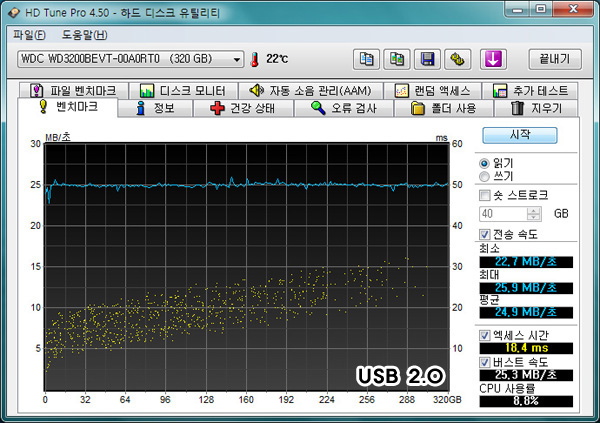Image resolution: width=600 pixels, height=423 pixels.
Task: Click the short stroke value field showing 40
Action: (502, 214)
